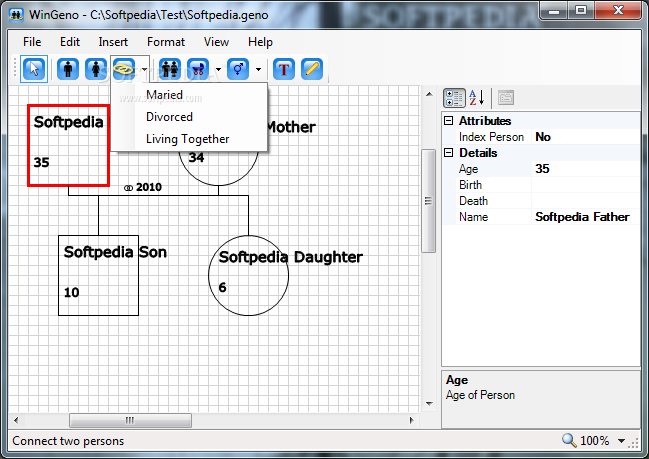Select the Softpedia Mother circle node

pos(218,168)
